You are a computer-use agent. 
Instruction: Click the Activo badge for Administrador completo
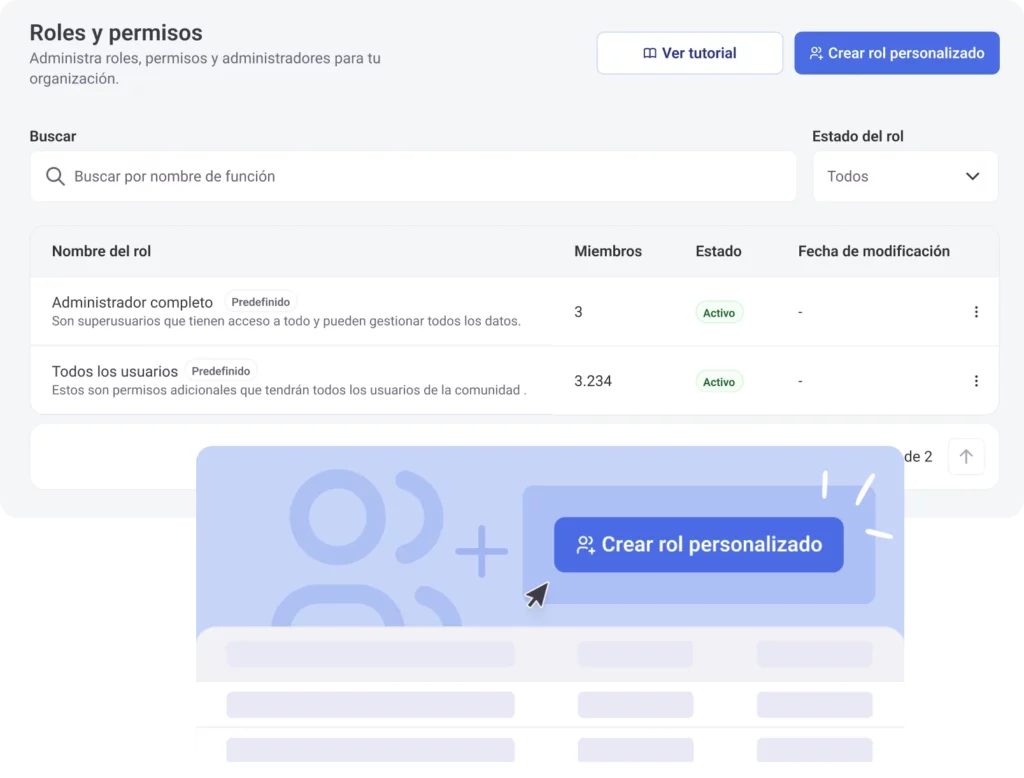click(x=718, y=313)
